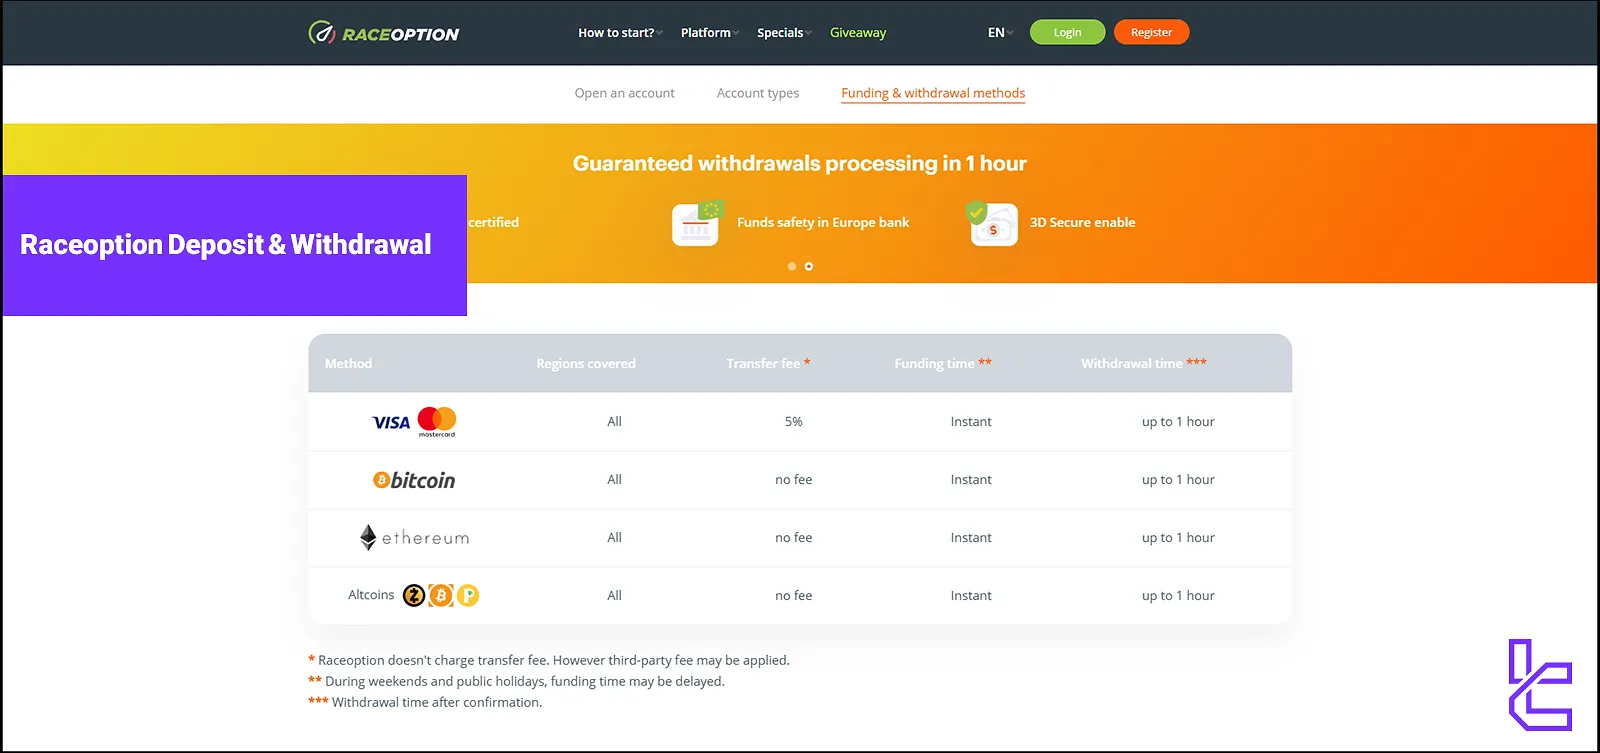This screenshot has width=1600, height=753.
Task: Click the Method column header
Action: pyautogui.click(x=348, y=364)
